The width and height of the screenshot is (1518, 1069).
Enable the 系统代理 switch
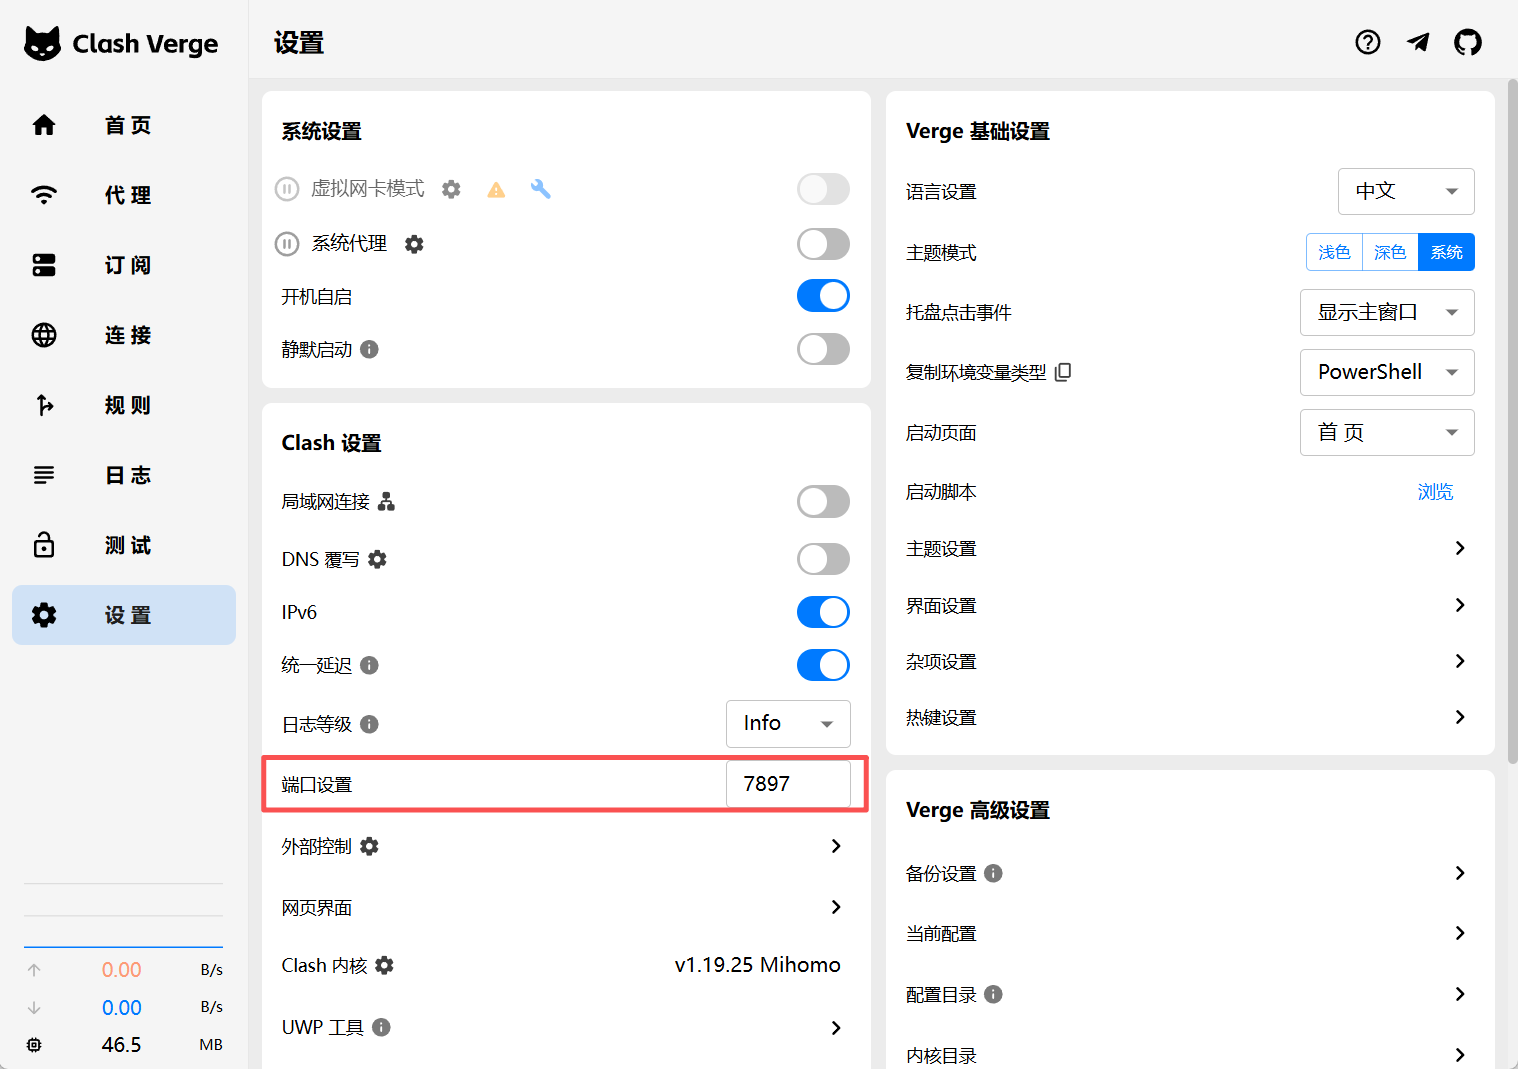[x=823, y=244]
